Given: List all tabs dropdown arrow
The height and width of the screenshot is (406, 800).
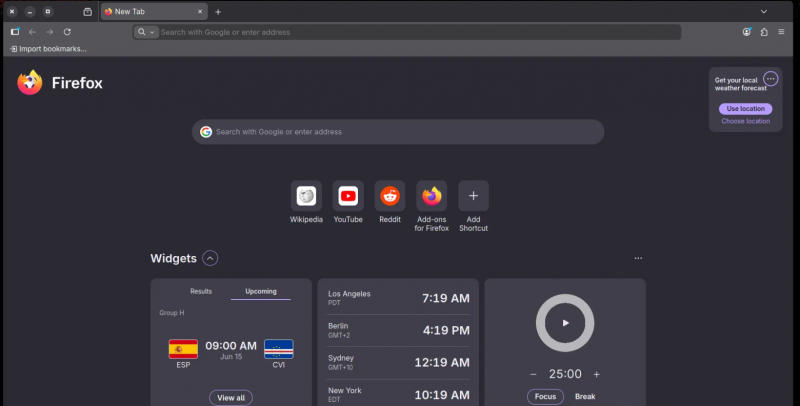Looking at the screenshot, I should click(763, 11).
